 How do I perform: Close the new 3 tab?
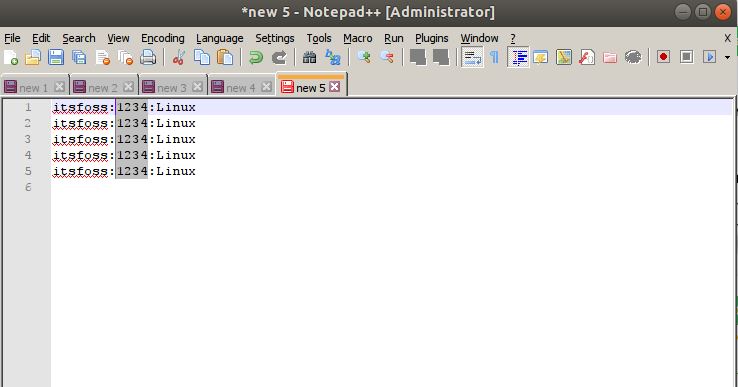click(x=198, y=87)
